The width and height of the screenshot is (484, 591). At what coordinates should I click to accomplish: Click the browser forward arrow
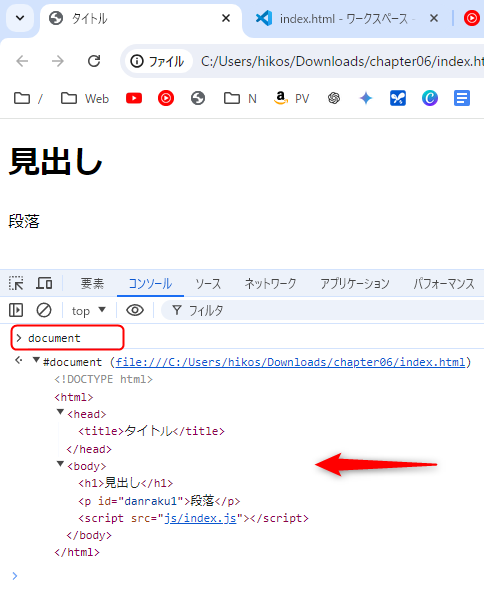tap(58, 61)
